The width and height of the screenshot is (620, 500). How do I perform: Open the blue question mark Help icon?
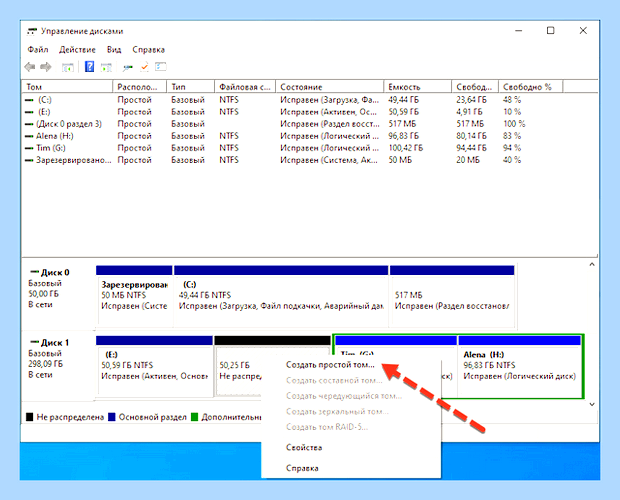90,67
